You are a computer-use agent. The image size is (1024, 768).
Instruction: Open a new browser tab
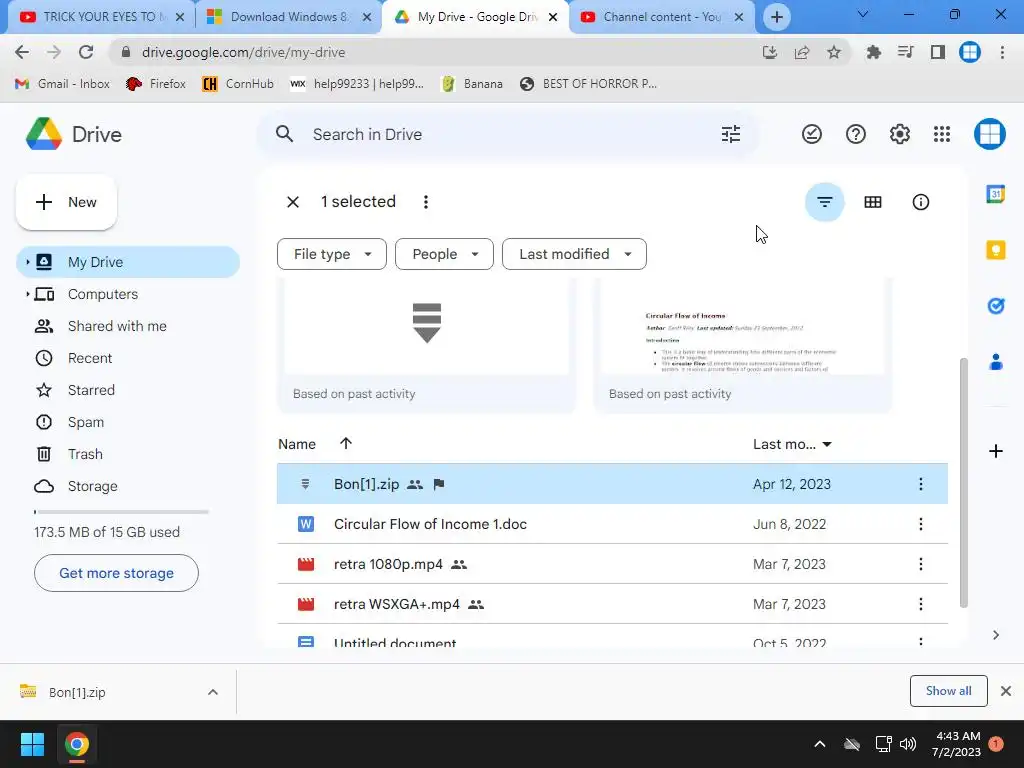pos(776,17)
